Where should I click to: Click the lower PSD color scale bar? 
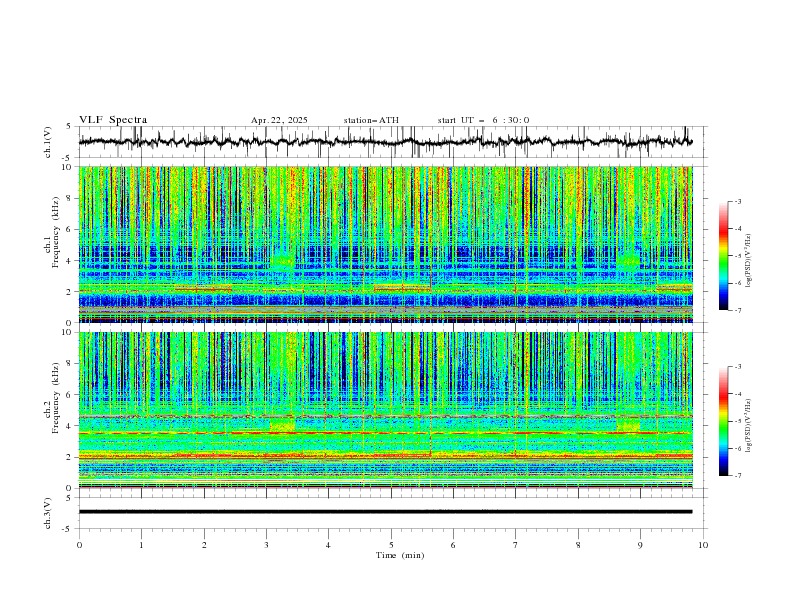coord(723,421)
